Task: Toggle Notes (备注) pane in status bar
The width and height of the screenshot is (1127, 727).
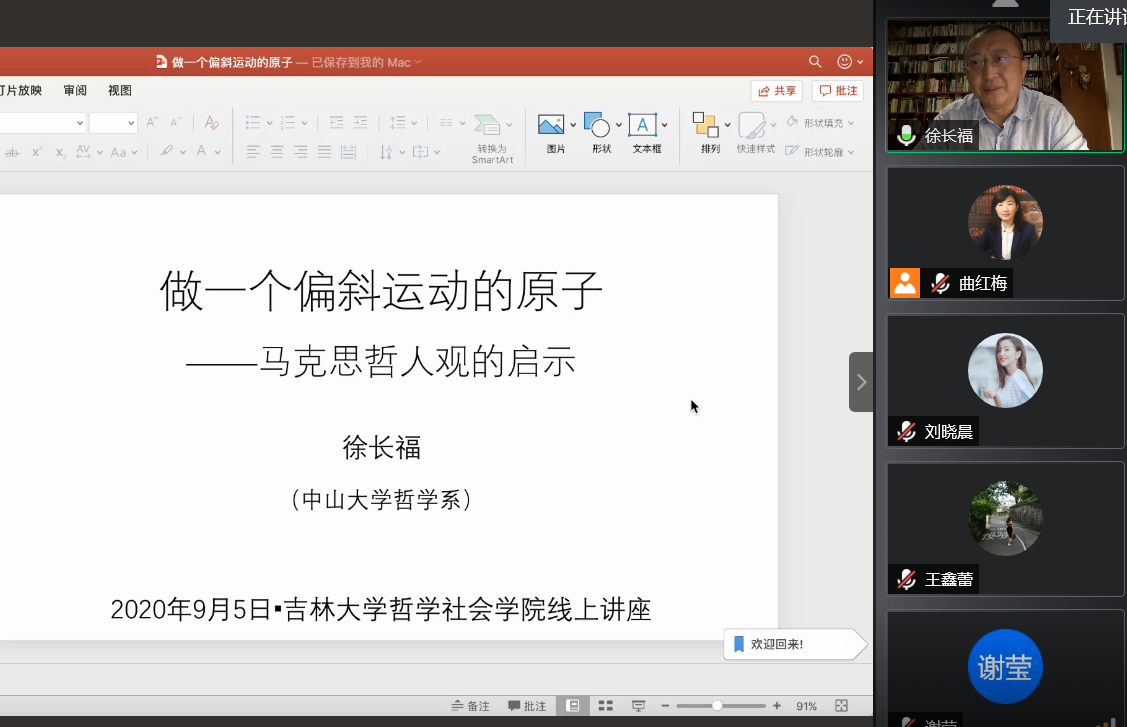Action: [470, 706]
